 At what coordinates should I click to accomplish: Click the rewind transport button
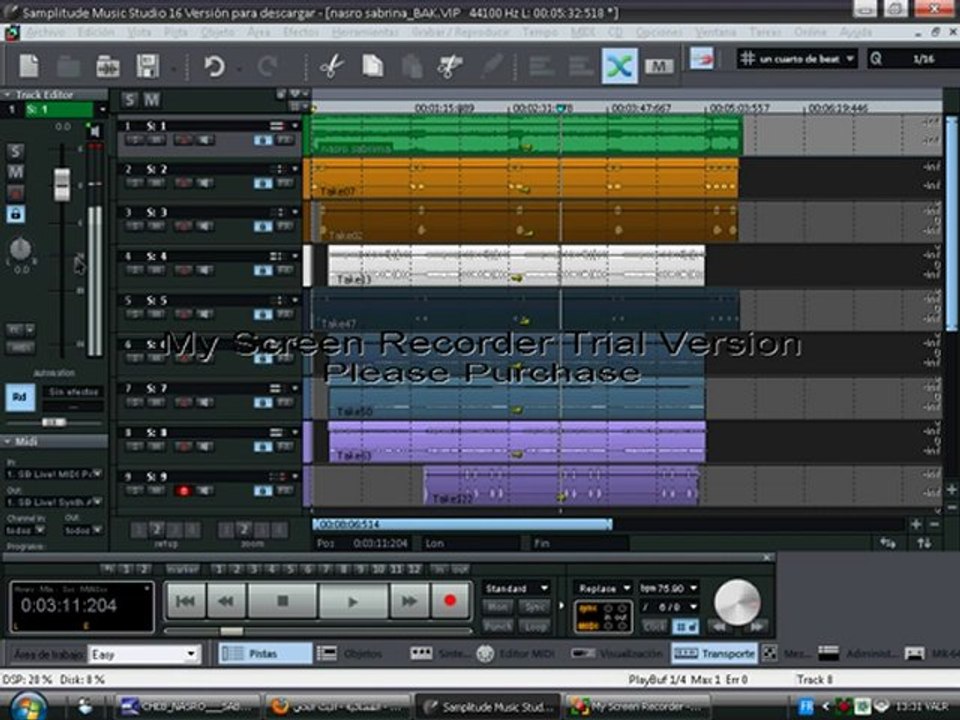pos(226,601)
